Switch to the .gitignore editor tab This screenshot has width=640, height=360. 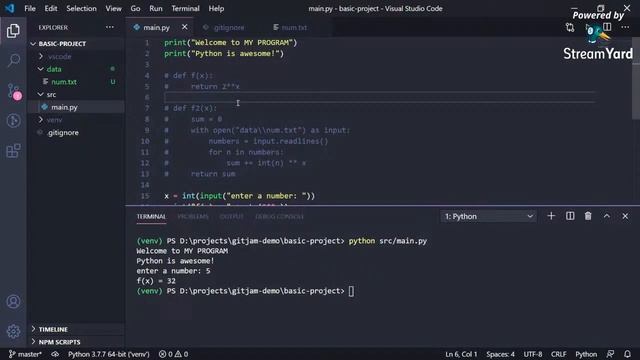228,27
